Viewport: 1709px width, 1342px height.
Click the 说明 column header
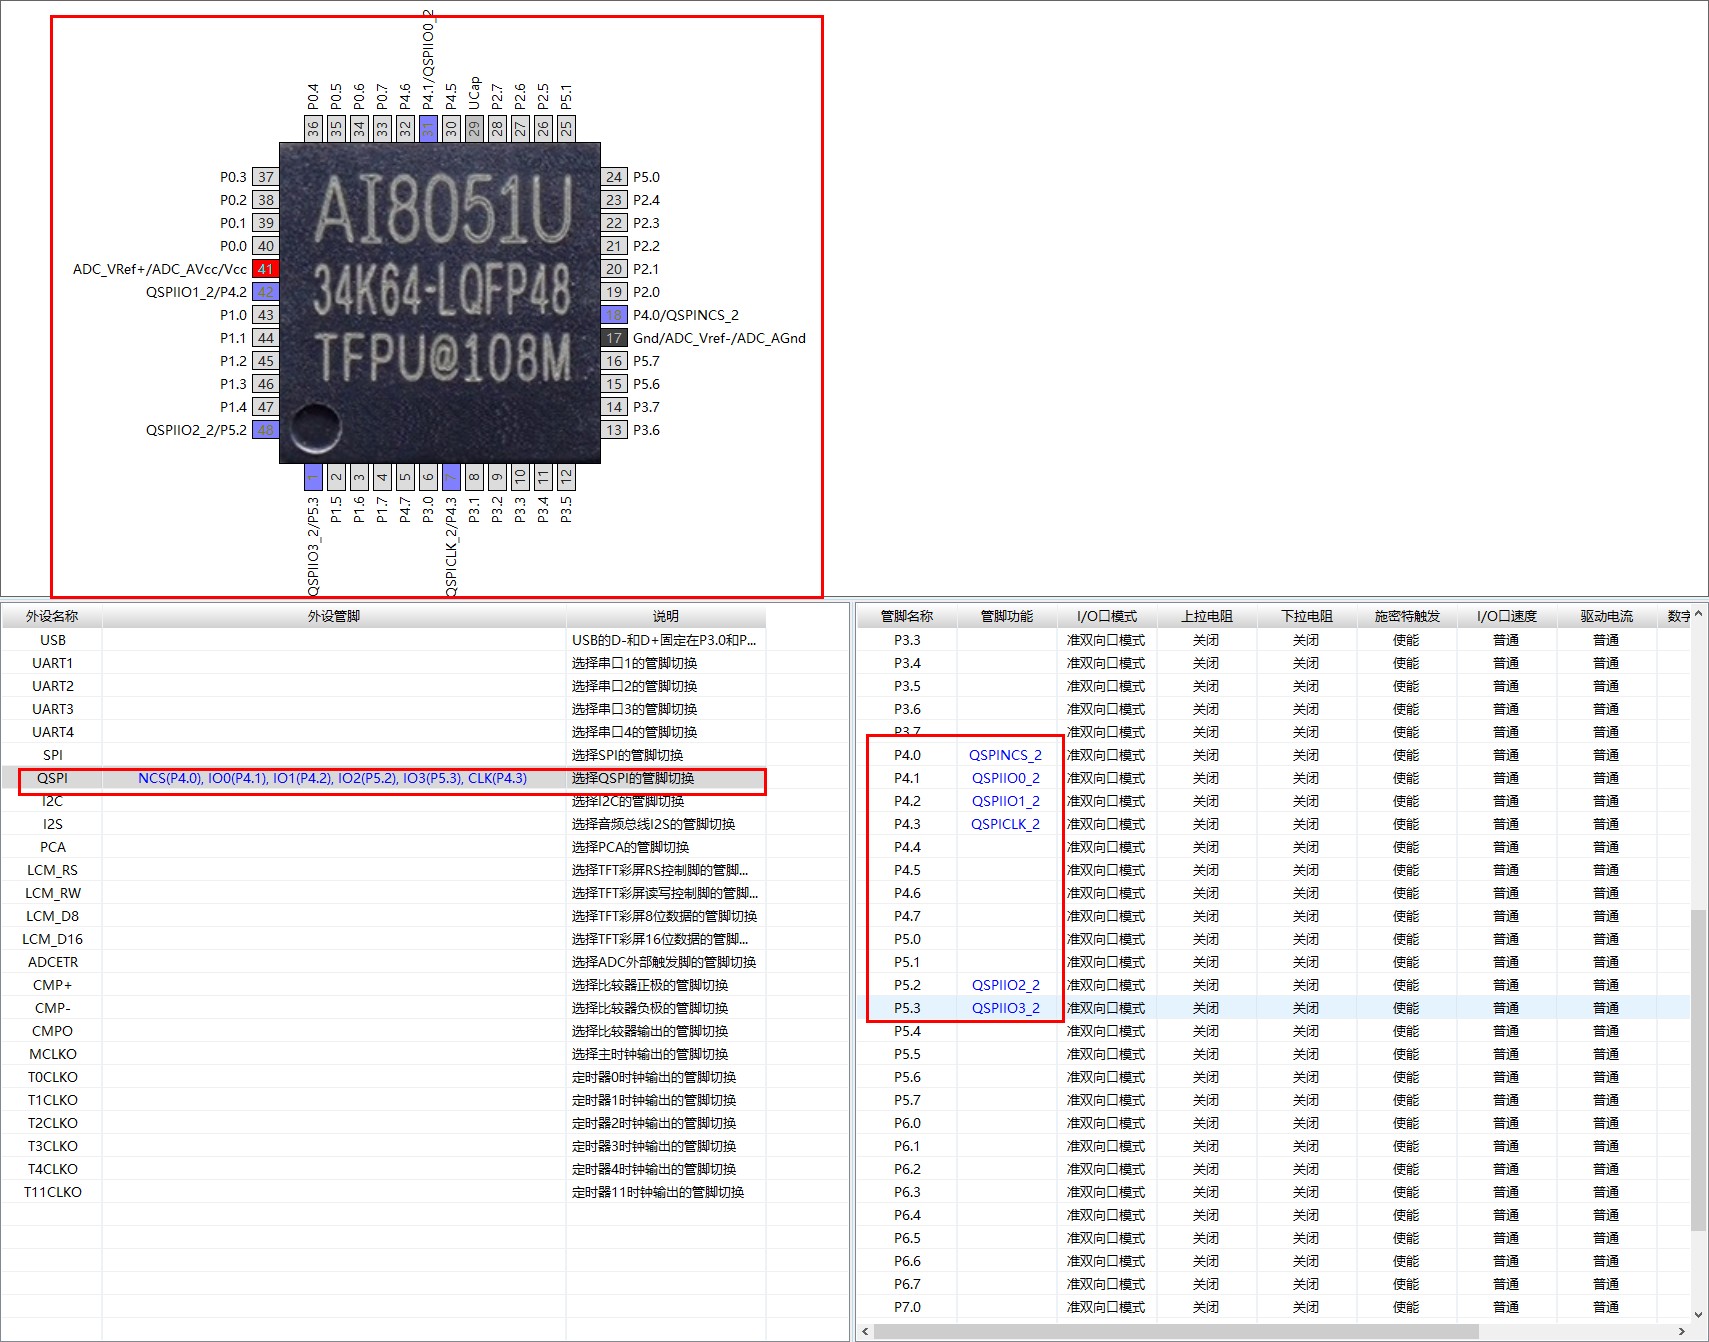[x=666, y=616]
